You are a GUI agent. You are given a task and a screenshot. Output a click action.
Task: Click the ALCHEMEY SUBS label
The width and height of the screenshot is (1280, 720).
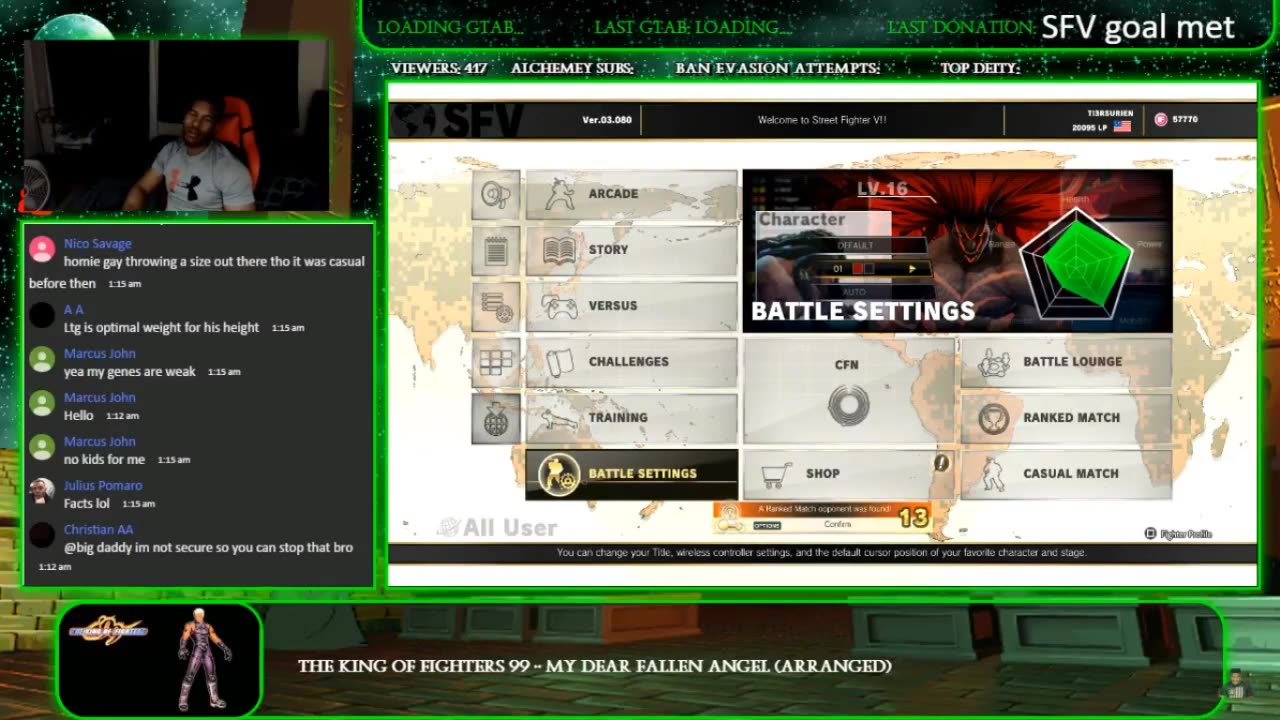pos(572,69)
